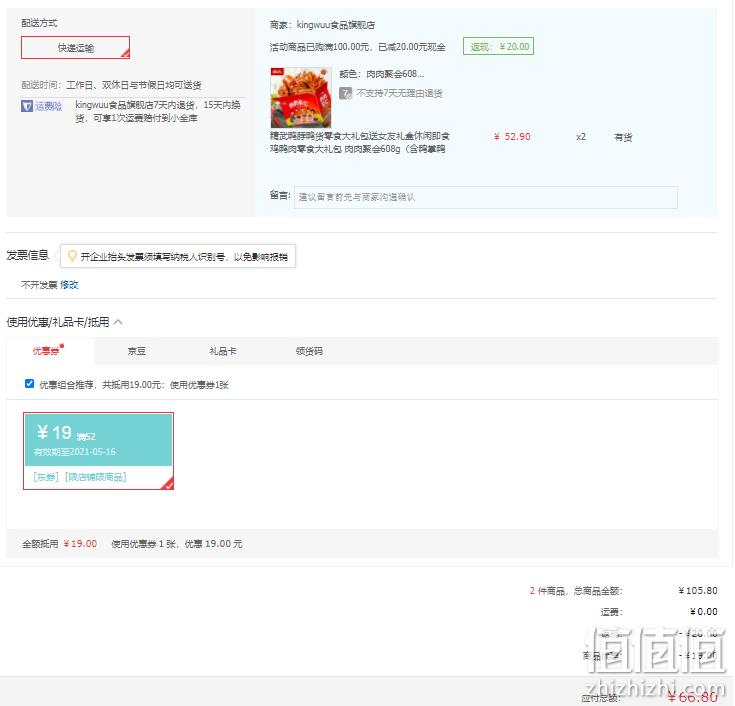Switch to the 京豆 tab

[137, 351]
